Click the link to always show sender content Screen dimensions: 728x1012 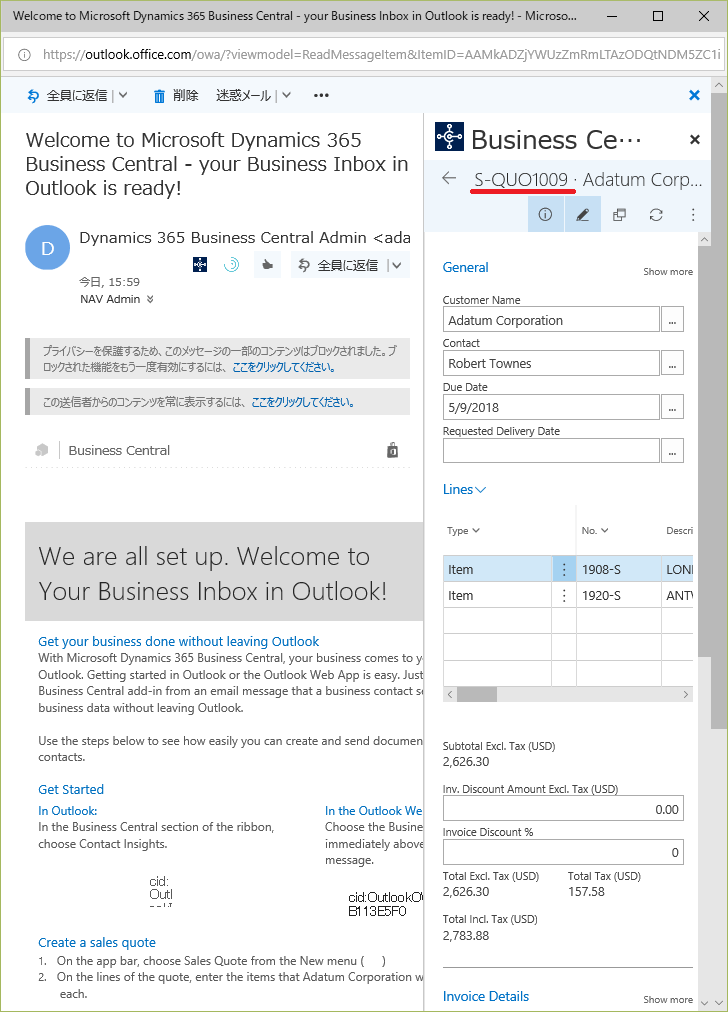pos(303,402)
